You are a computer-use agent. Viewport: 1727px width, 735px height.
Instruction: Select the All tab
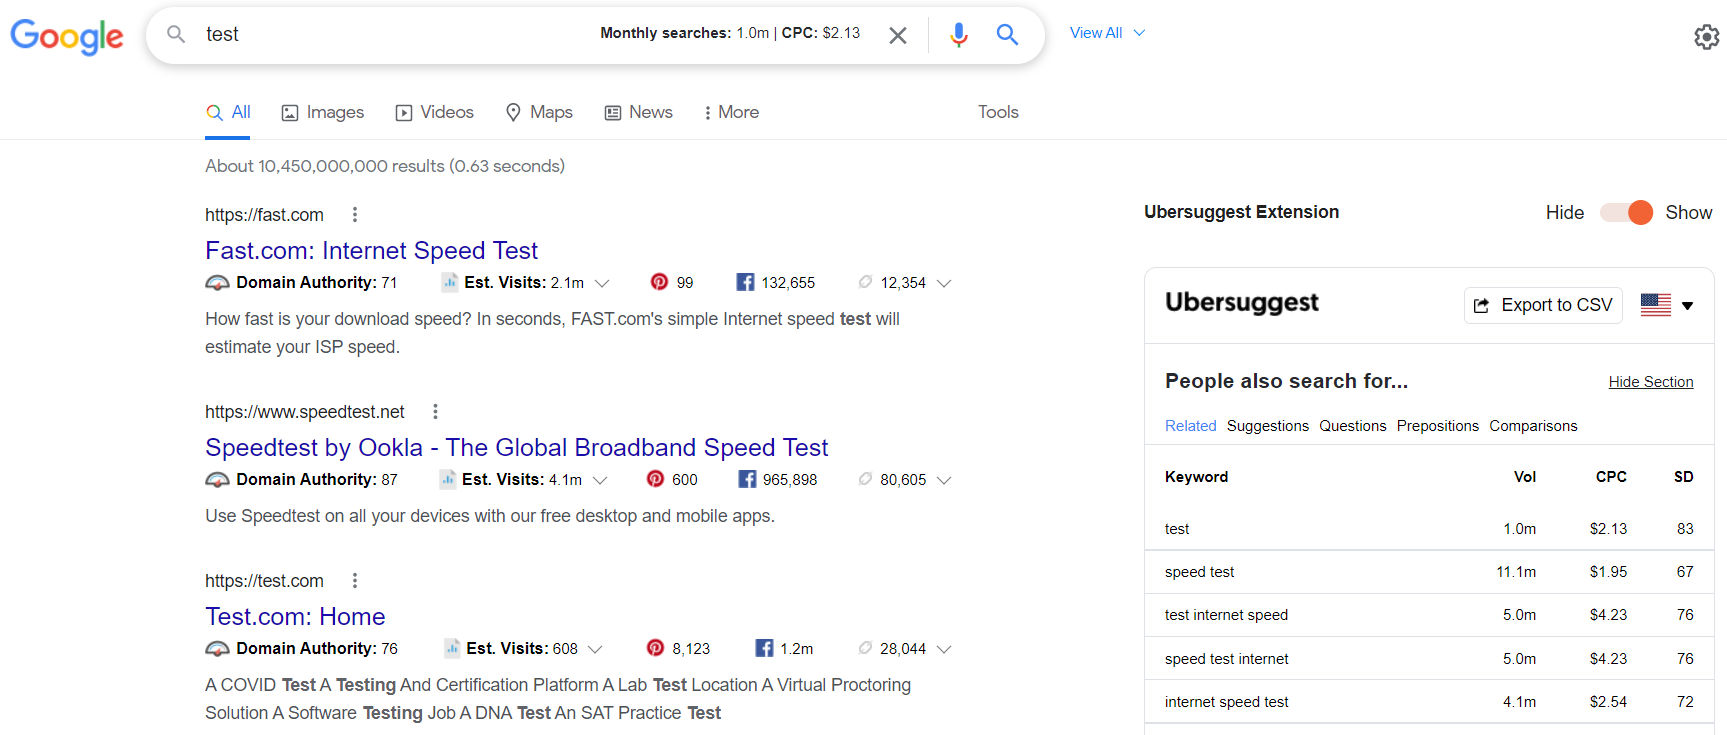coord(228,112)
